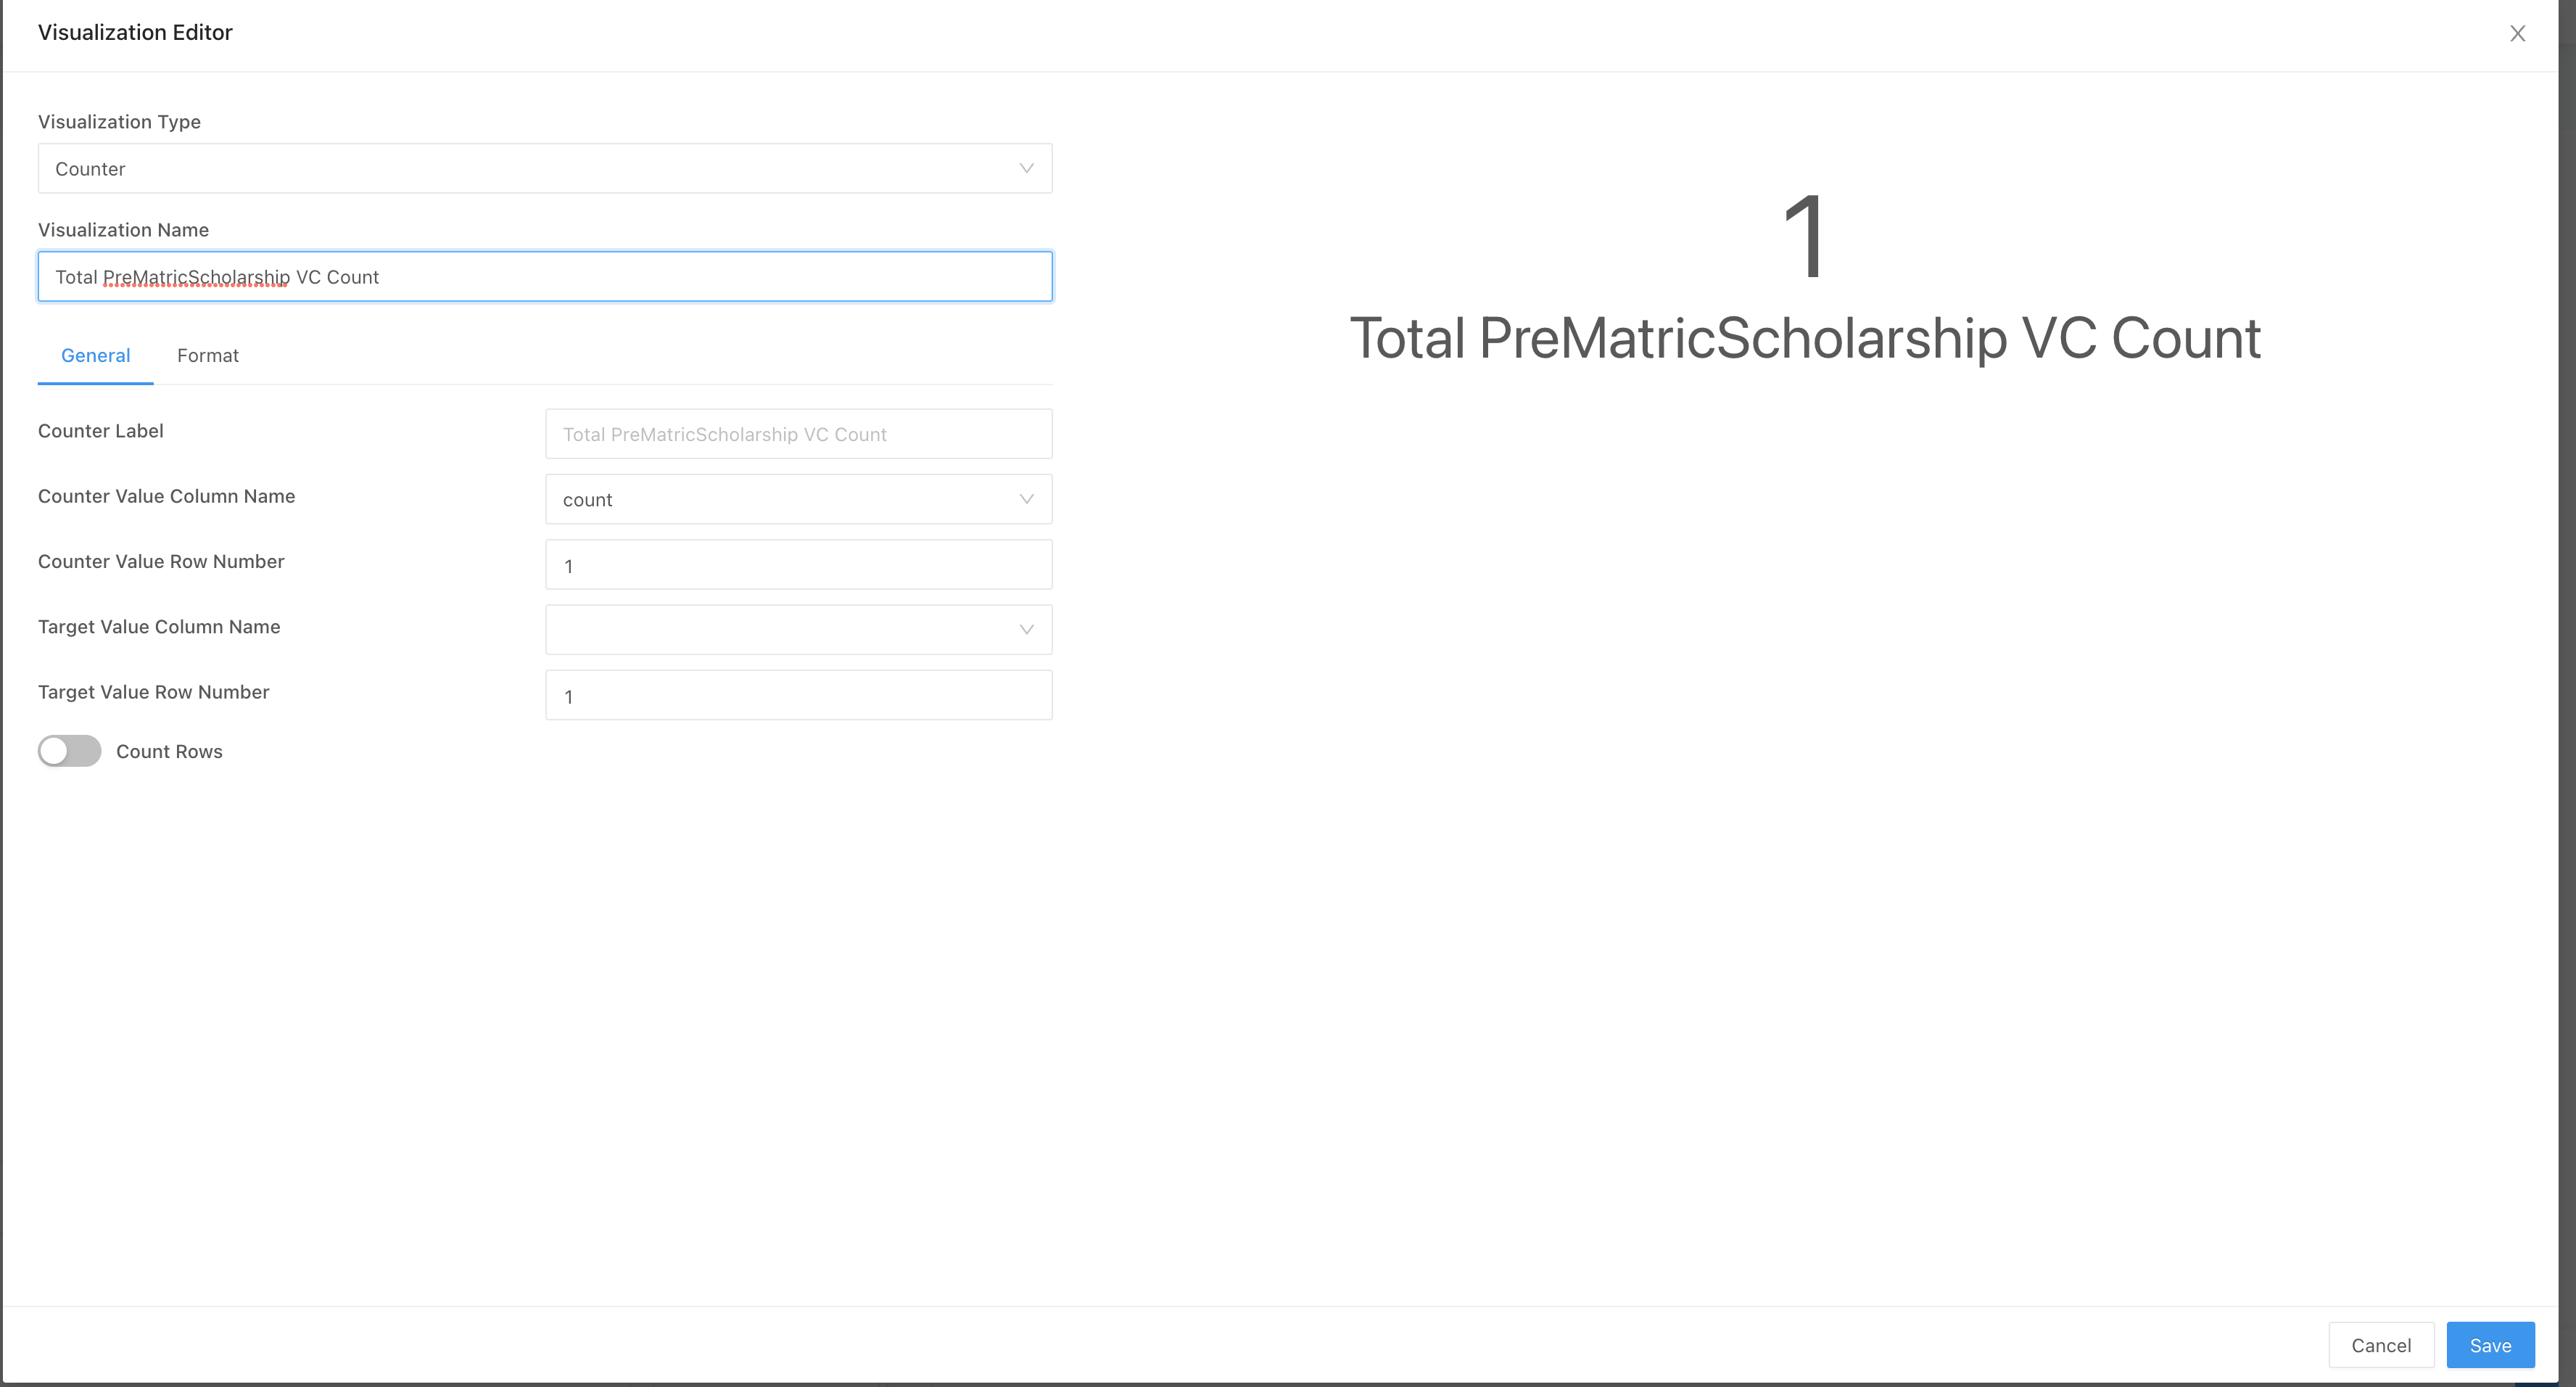This screenshot has width=2576, height=1387.
Task: Click the preview label 'Total PreMatricScholarship VC Count'
Action: click(1804, 338)
